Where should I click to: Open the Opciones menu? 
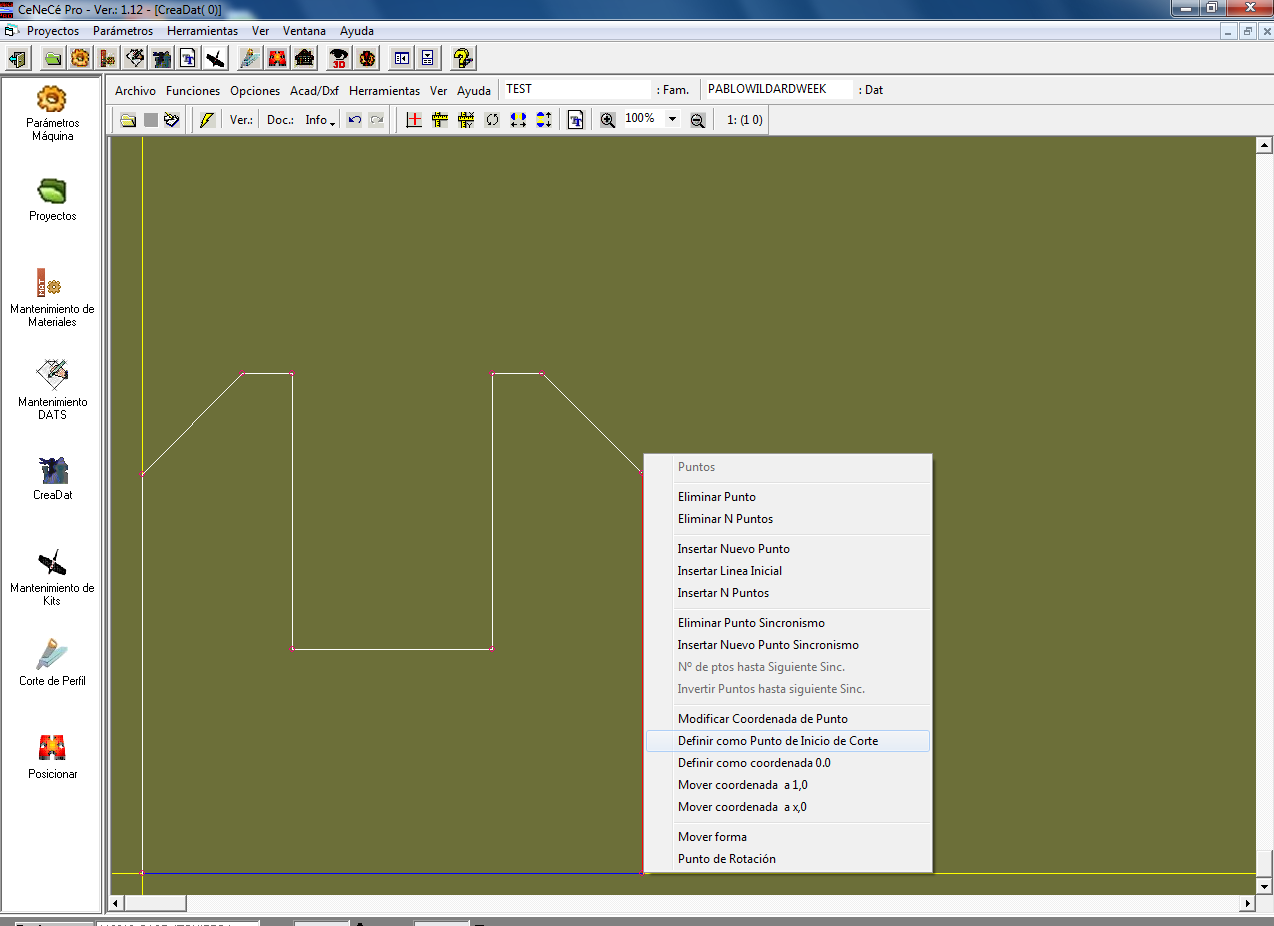point(255,90)
